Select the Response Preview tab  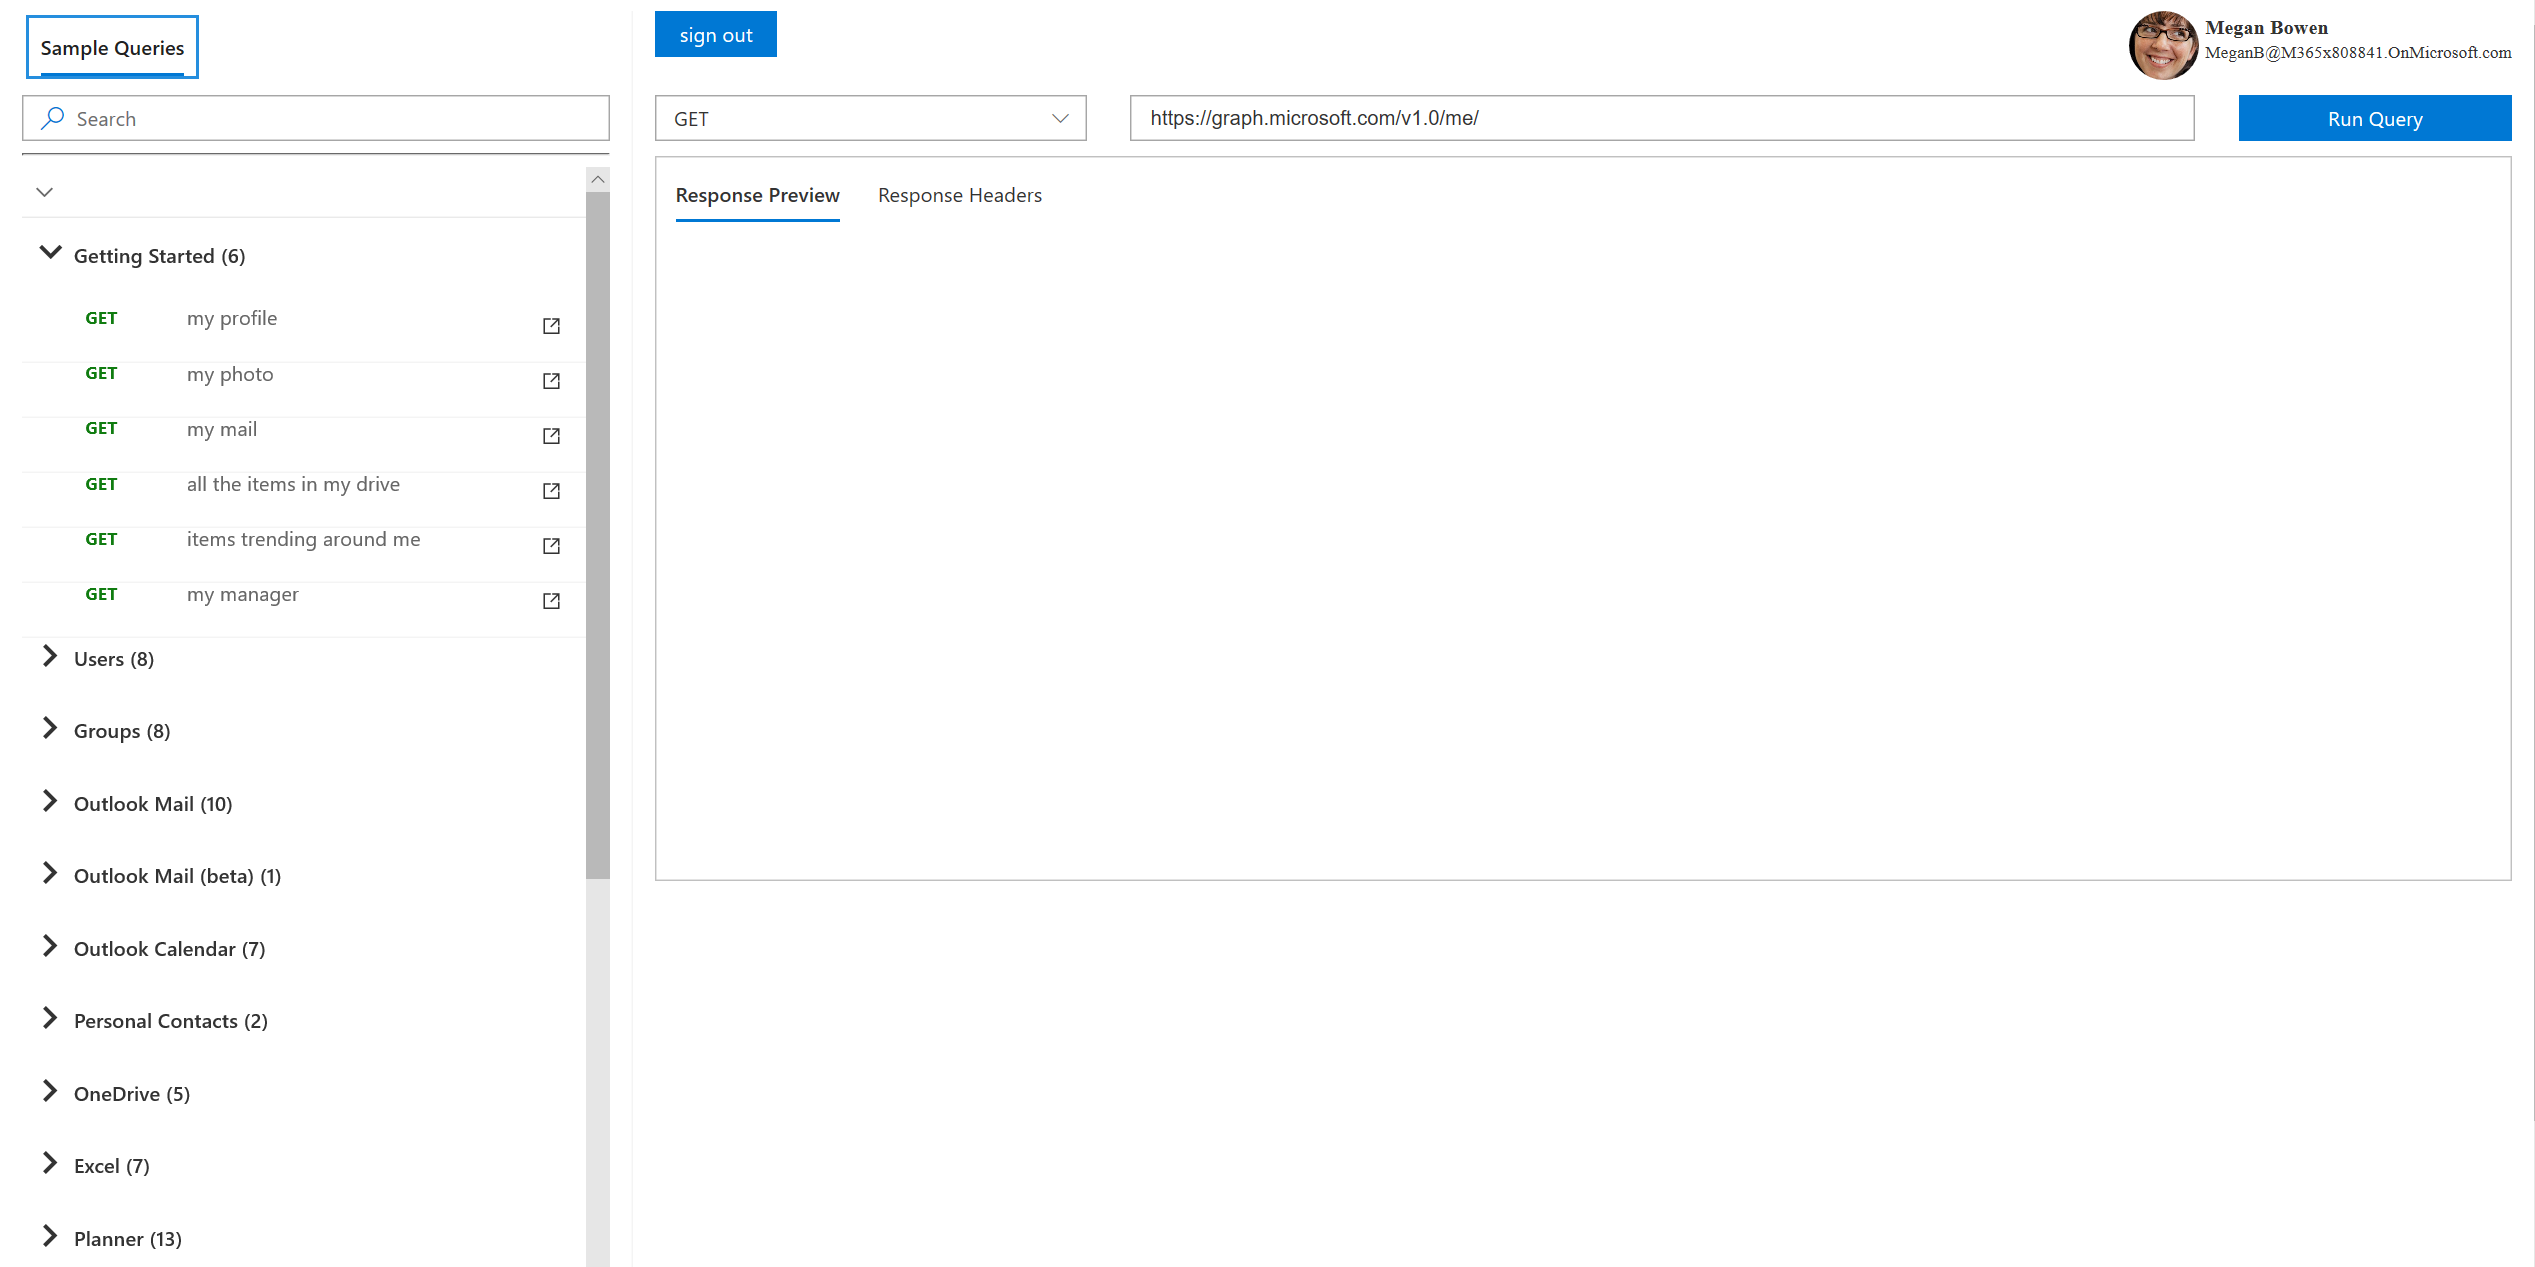[757, 195]
